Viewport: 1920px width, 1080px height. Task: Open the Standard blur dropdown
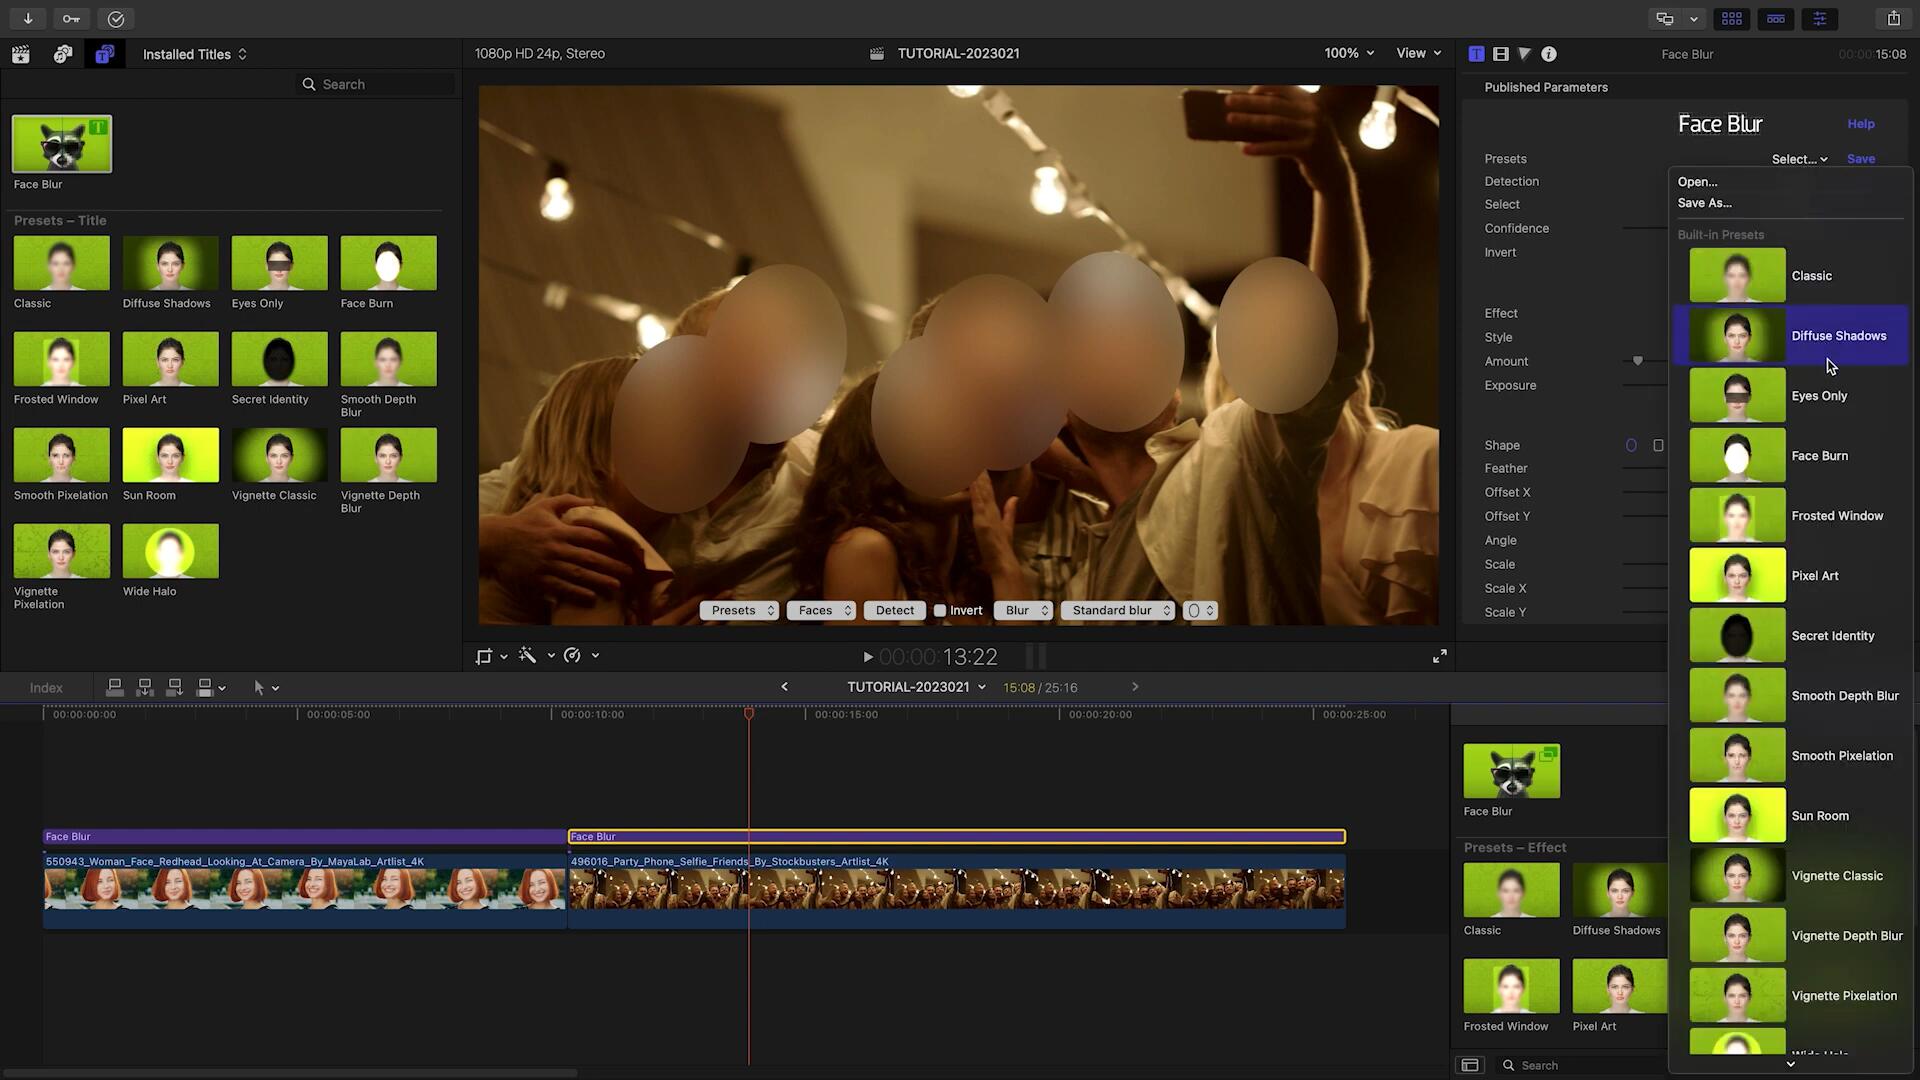click(1118, 611)
